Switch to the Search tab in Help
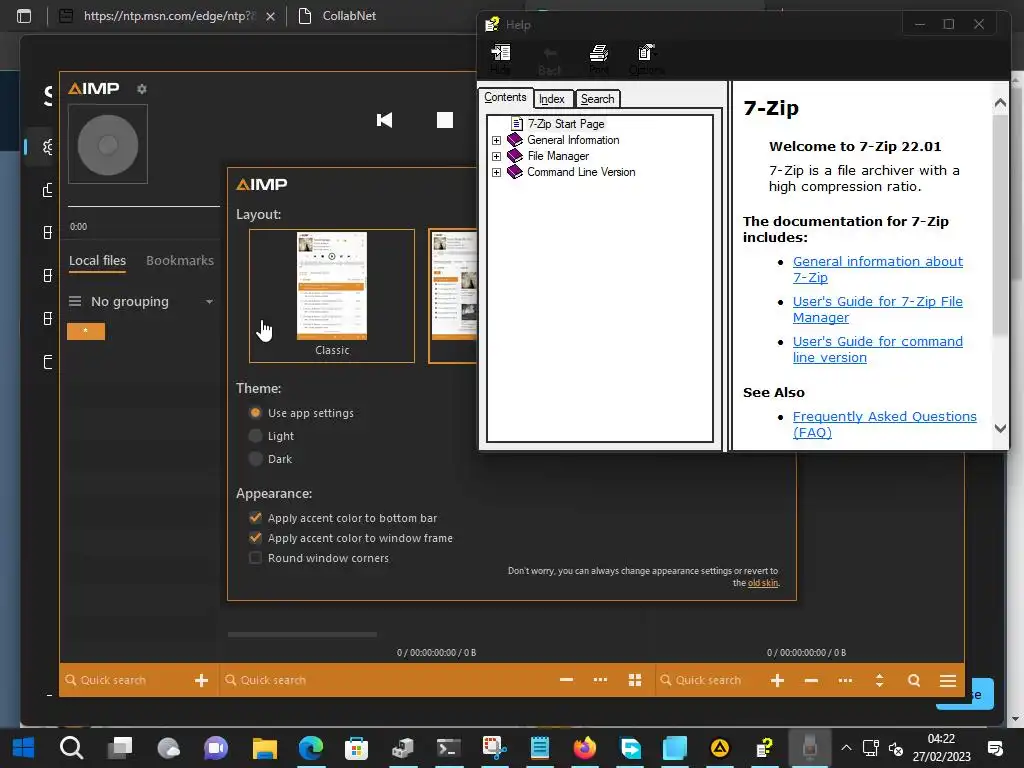 click(x=598, y=99)
